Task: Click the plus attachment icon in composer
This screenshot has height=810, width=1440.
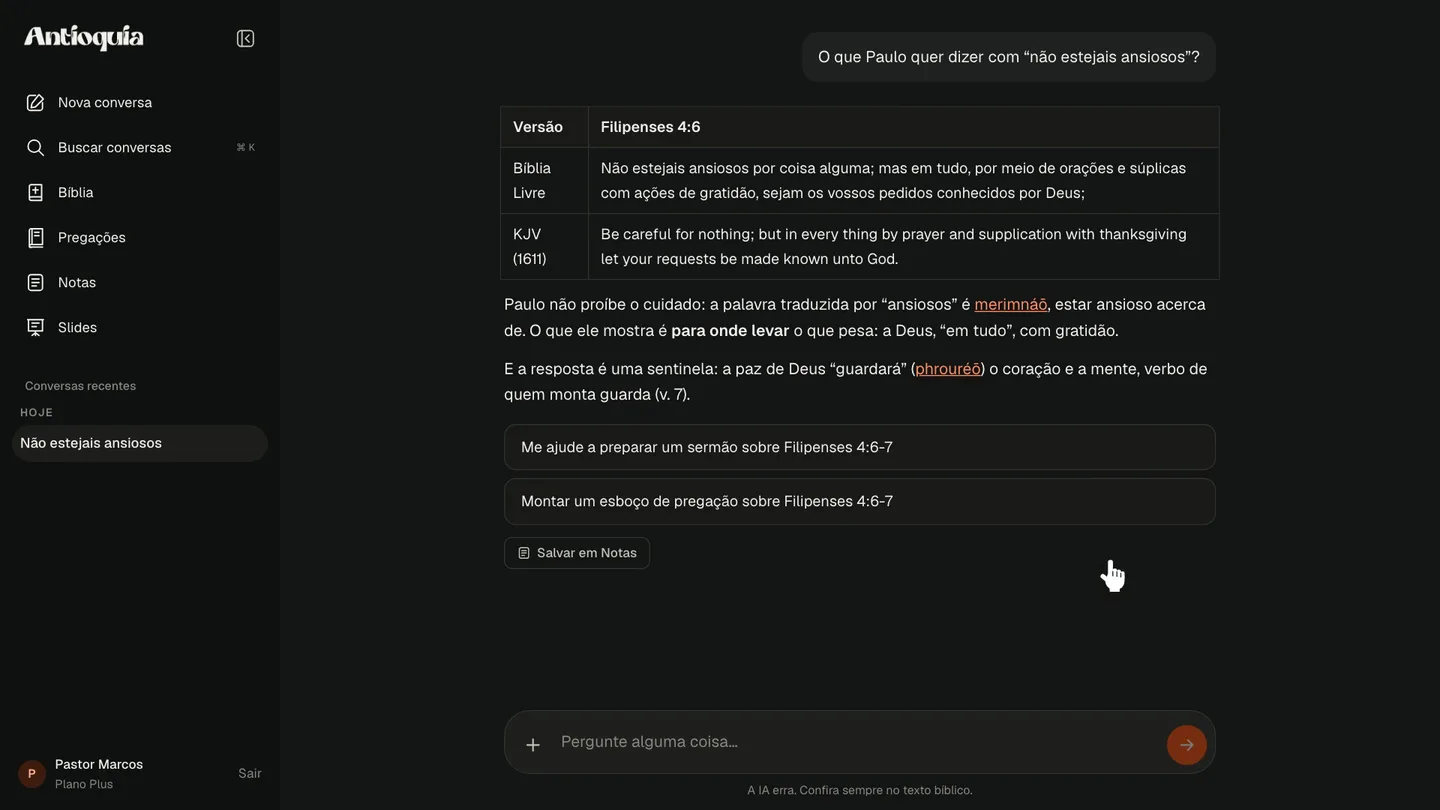Action: point(533,744)
